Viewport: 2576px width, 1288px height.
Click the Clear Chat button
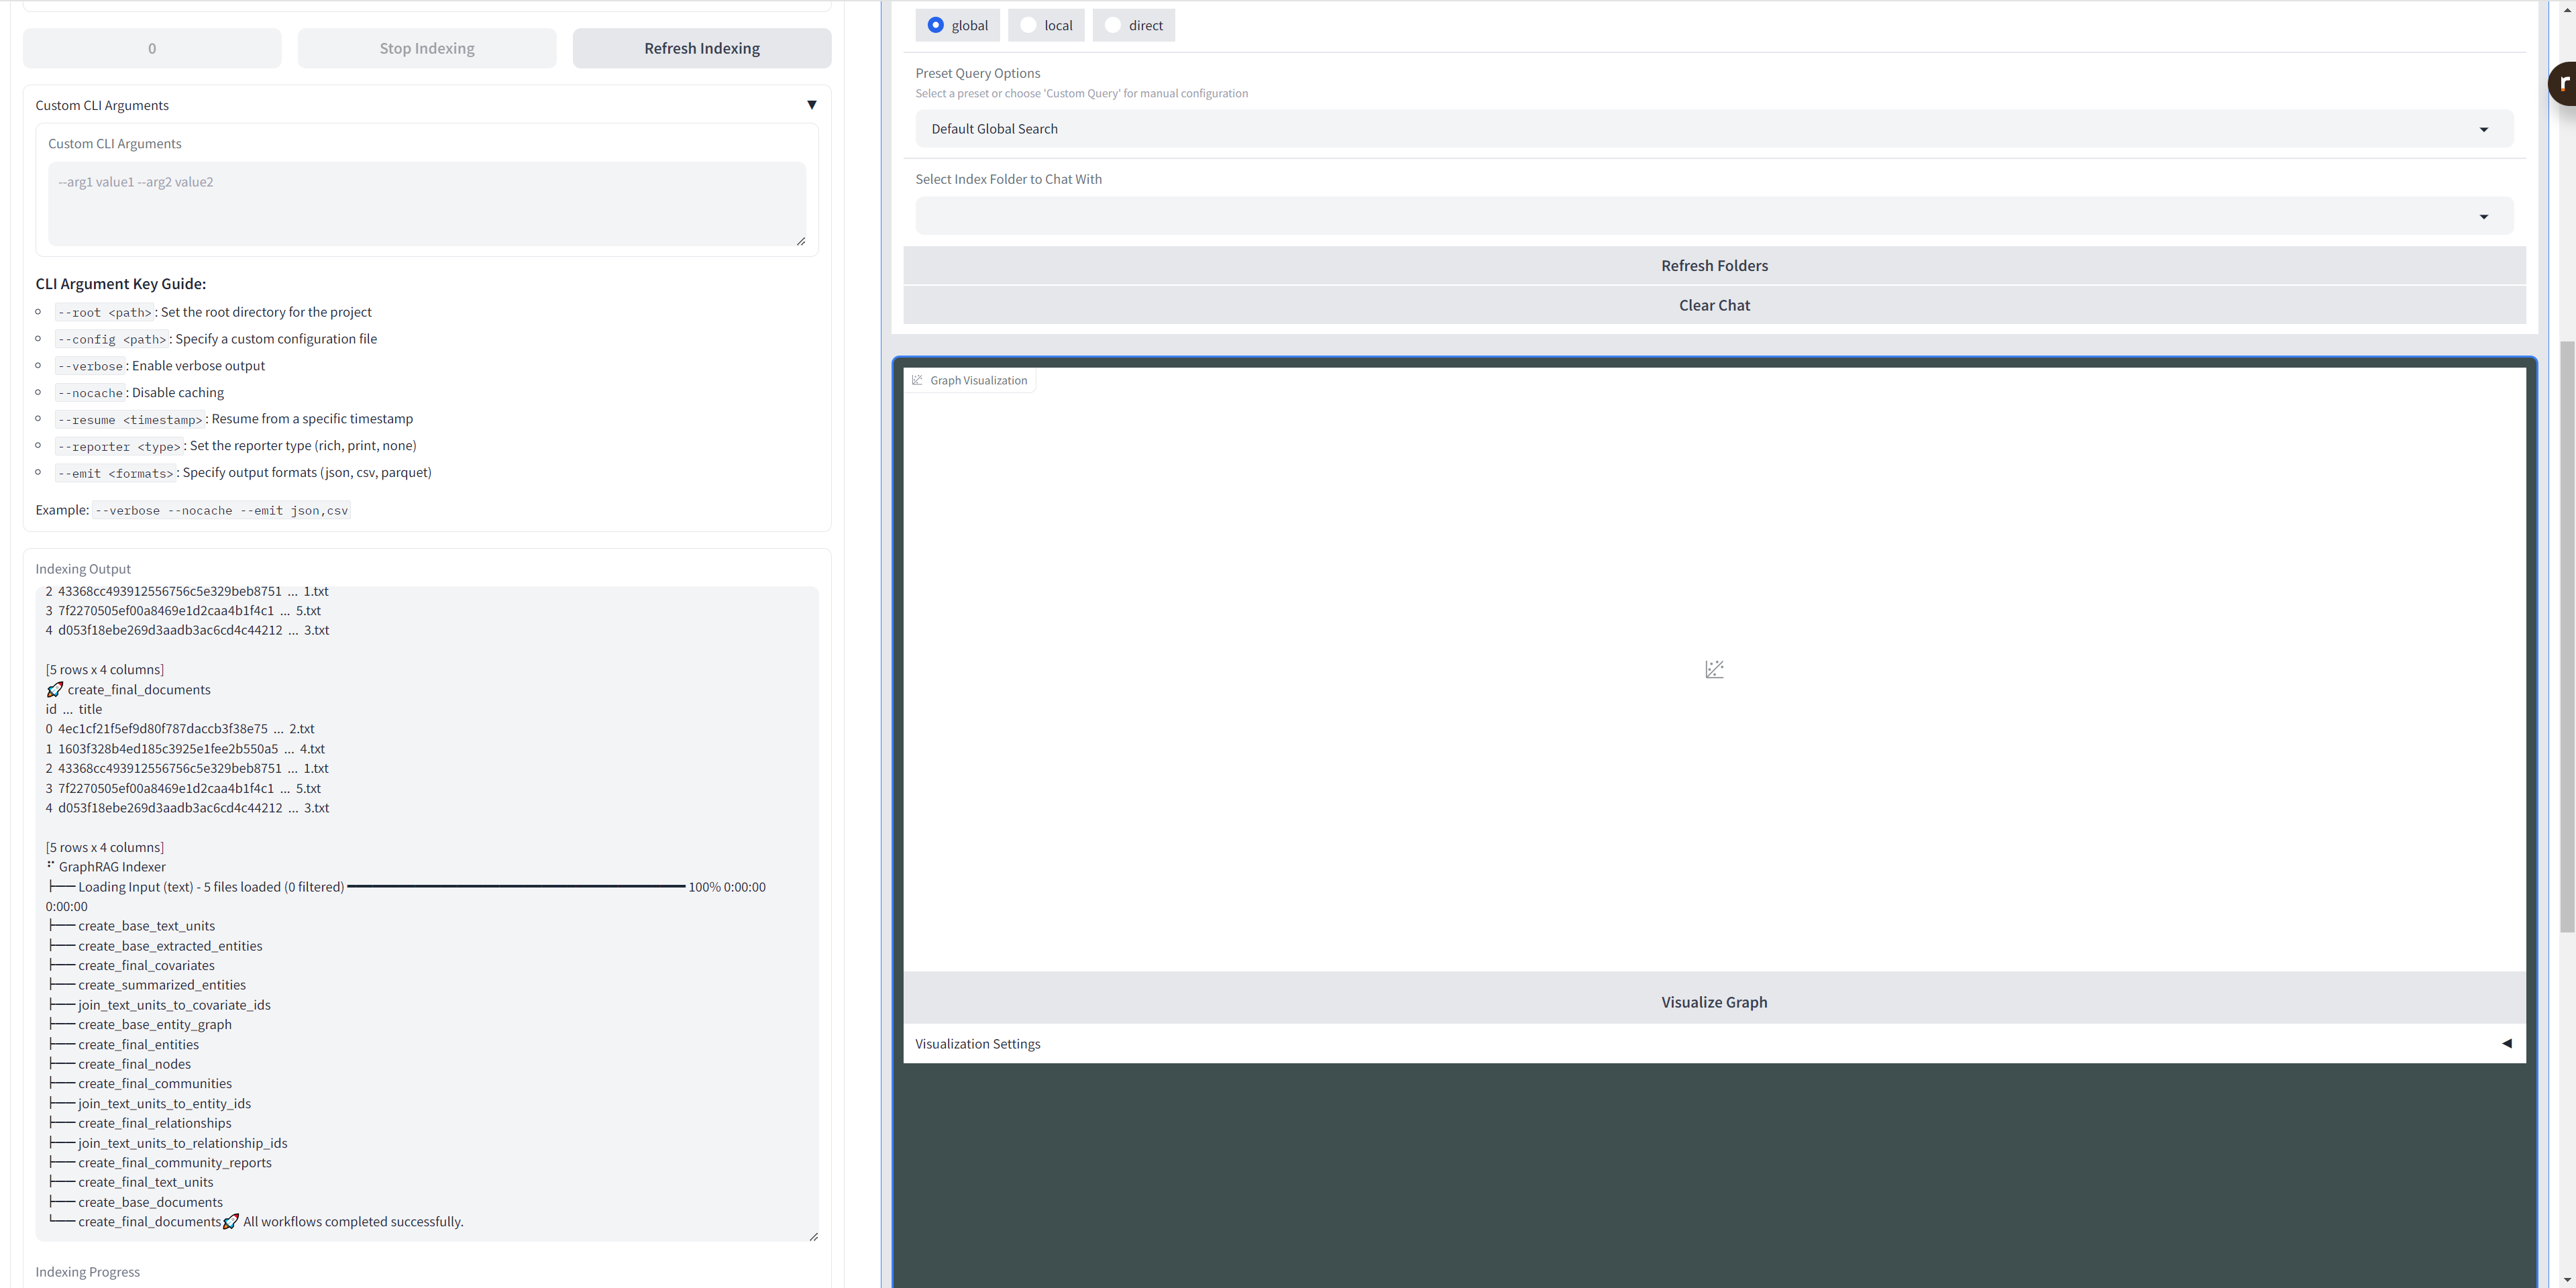coord(1714,305)
